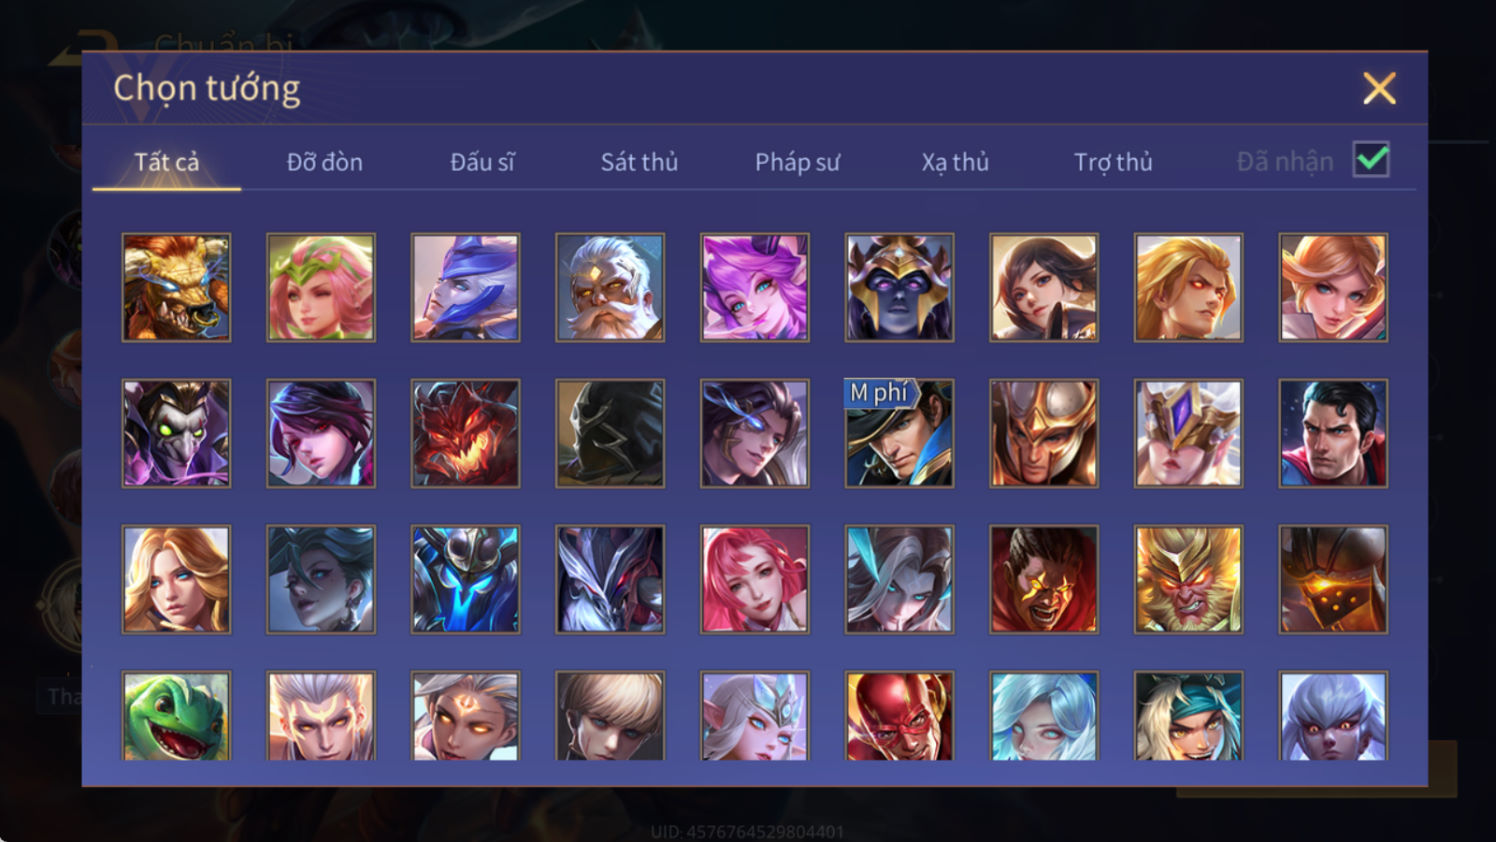Choose the red Flash hero portrait
Screen dimensions: 1496x842
899,716
